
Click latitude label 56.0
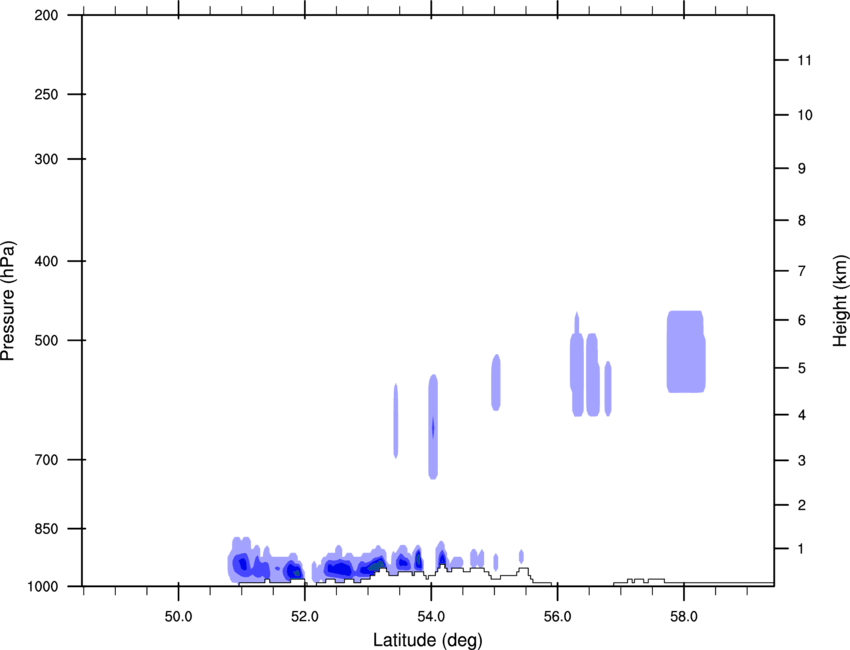[x=558, y=617]
